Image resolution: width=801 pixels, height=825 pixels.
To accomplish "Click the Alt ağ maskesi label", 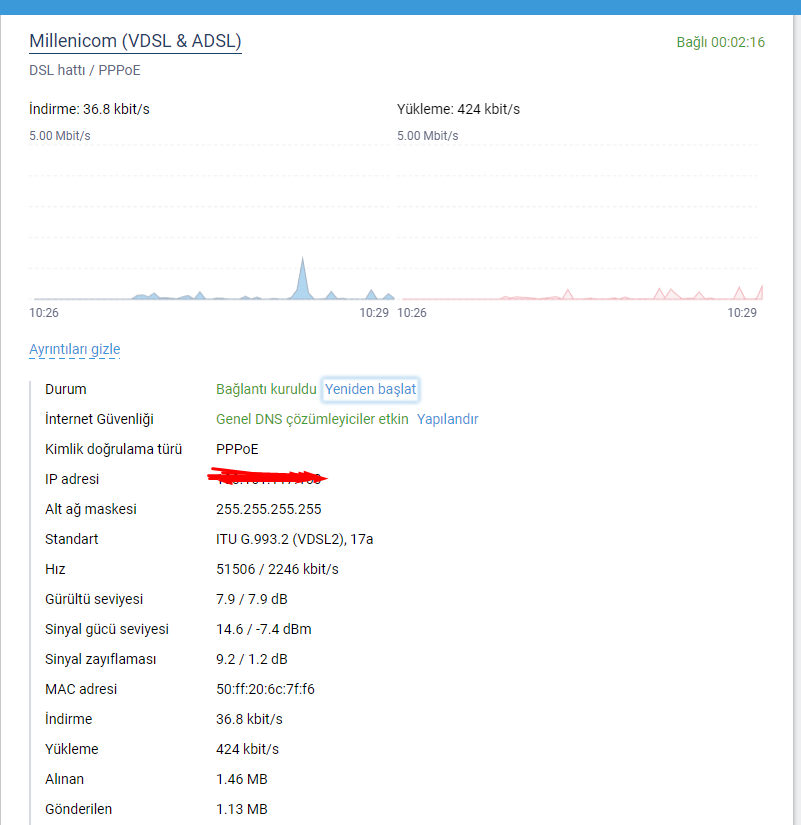I will tap(91, 509).
